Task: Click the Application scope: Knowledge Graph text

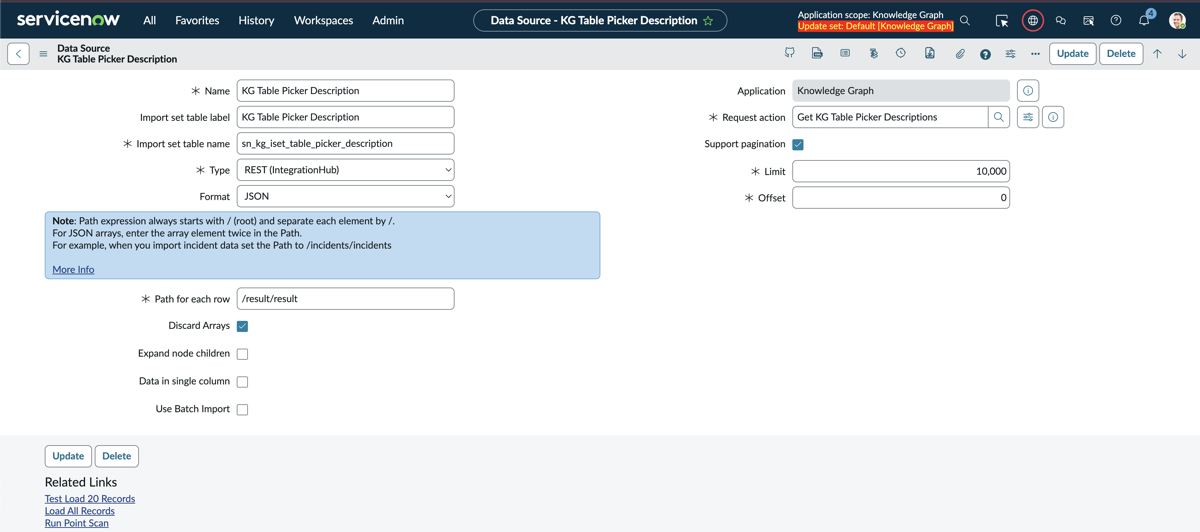Action: click(x=870, y=15)
